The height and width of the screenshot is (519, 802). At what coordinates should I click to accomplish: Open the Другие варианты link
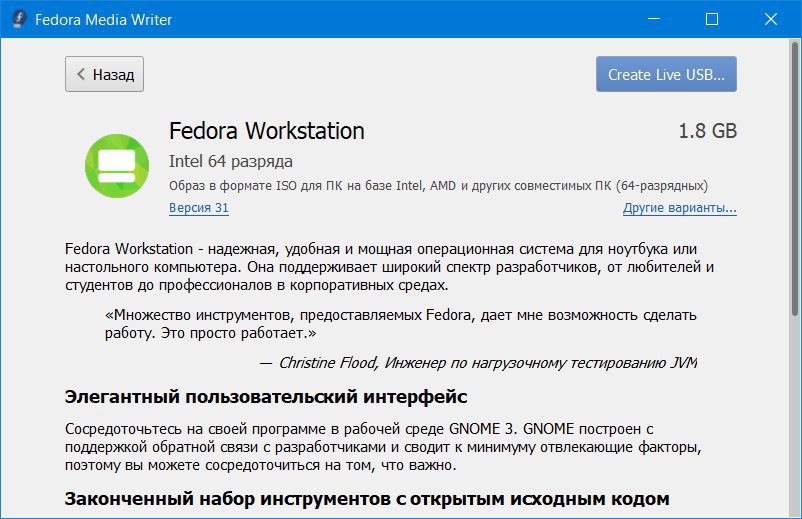679,208
